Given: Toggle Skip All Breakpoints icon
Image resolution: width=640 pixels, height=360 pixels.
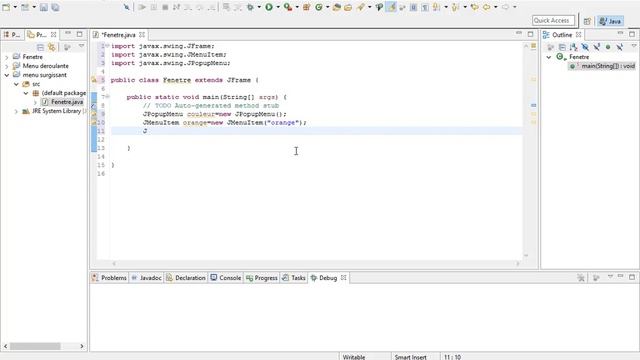Looking at the screenshot, I should pyautogui.click(x=127, y=7).
